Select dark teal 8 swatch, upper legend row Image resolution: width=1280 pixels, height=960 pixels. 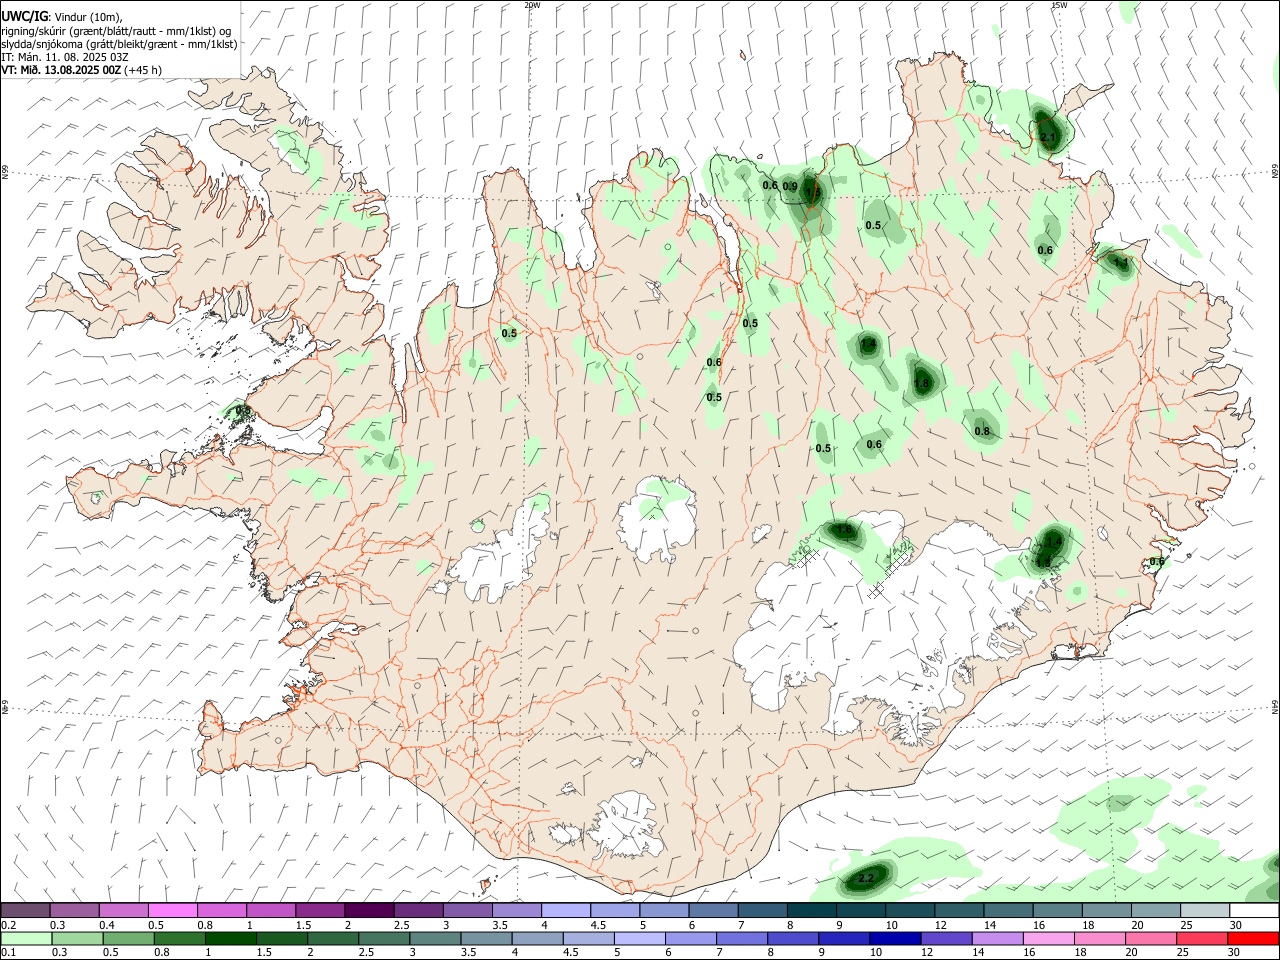pos(812,911)
